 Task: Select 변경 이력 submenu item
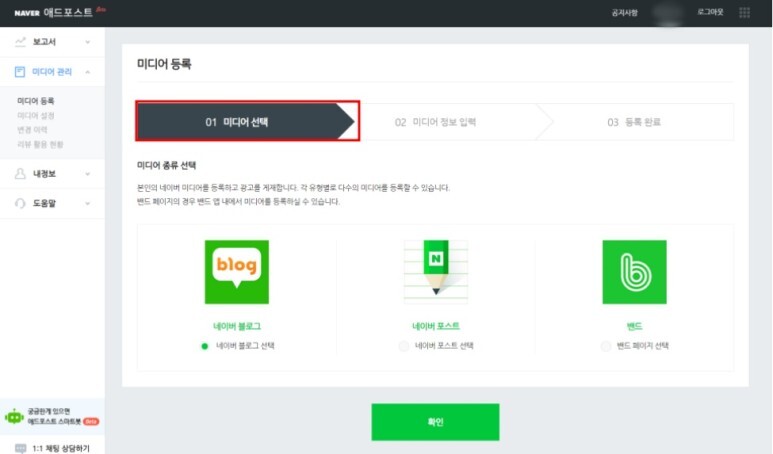click(x=32, y=130)
